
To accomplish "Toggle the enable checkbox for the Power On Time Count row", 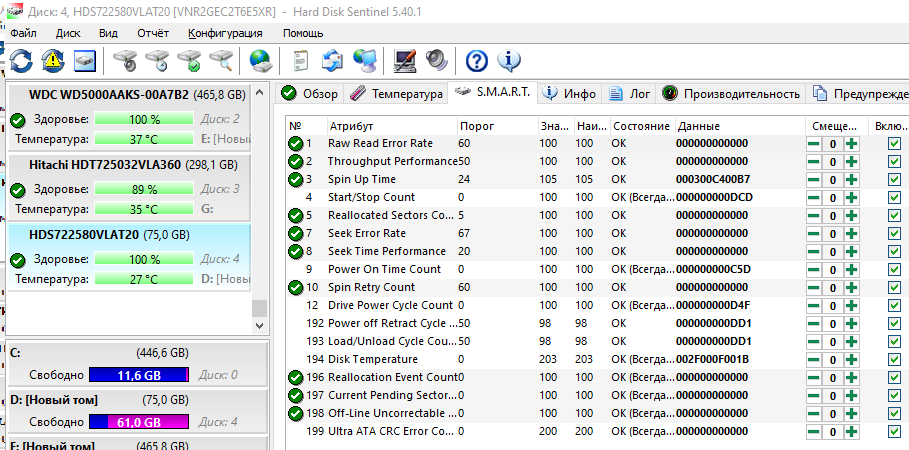I will [895, 270].
